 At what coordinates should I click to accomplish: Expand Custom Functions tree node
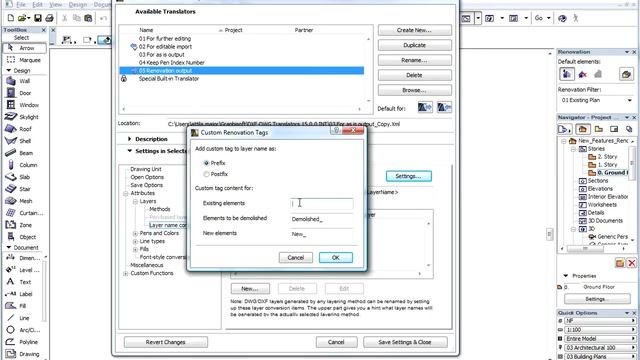point(126,273)
